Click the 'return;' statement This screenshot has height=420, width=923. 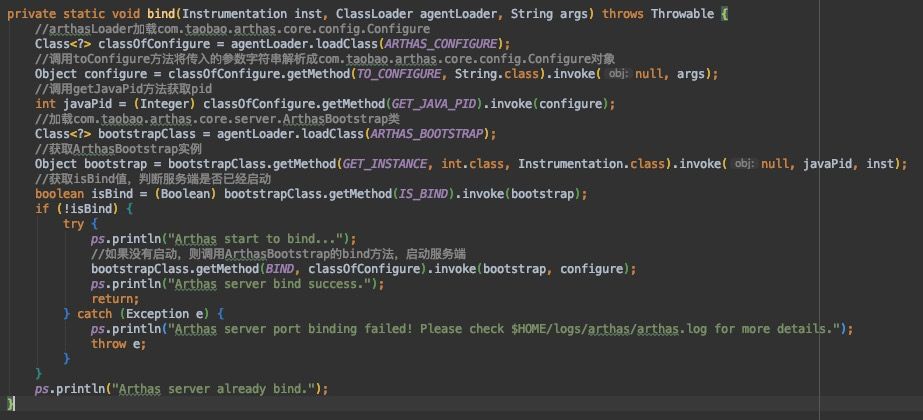click(115, 299)
